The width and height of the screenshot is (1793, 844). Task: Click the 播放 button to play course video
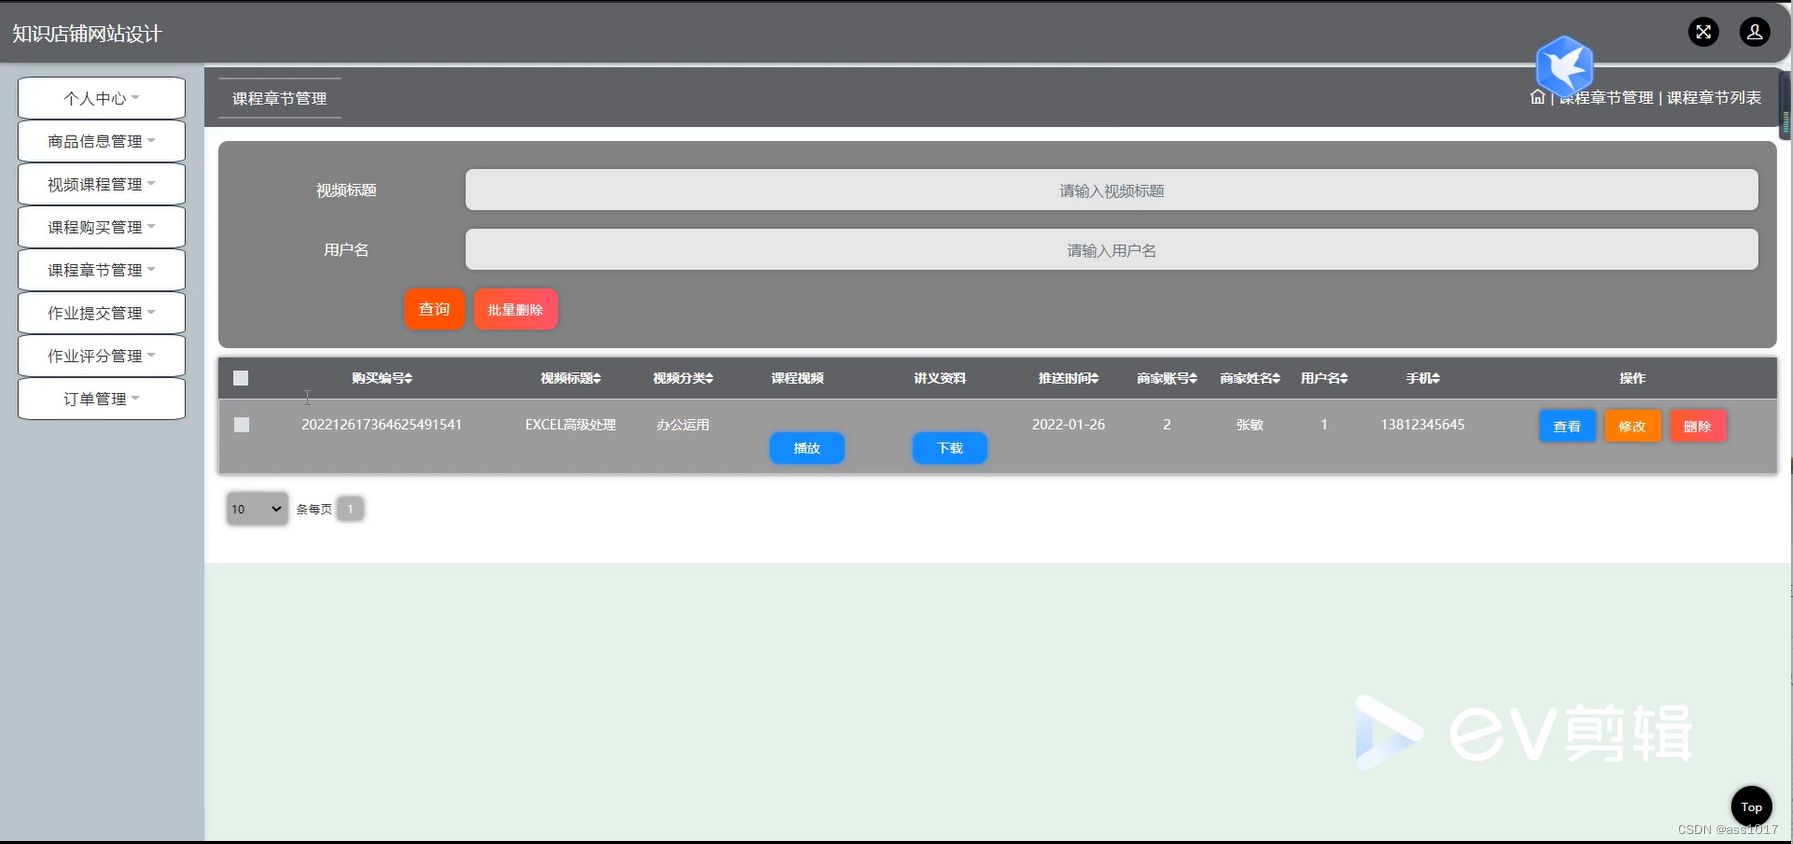point(807,448)
